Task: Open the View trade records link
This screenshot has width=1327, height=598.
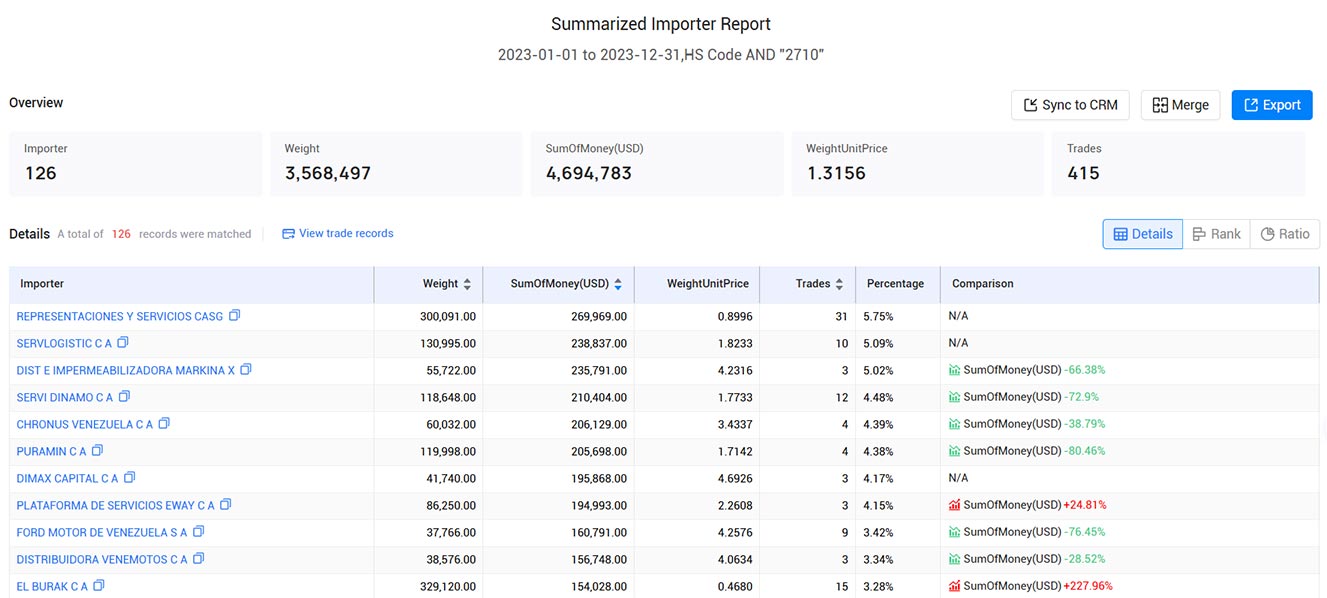Action: click(338, 234)
